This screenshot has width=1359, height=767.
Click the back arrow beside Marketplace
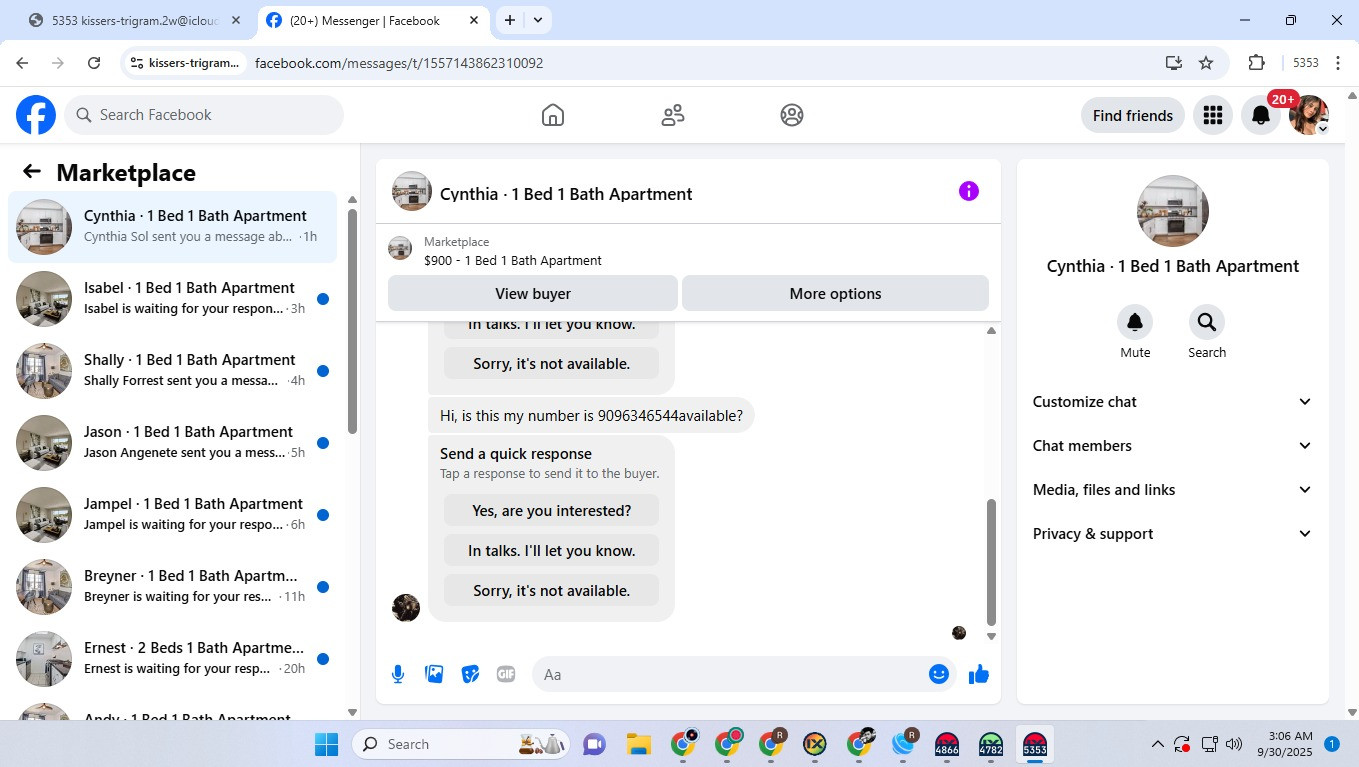coord(32,172)
